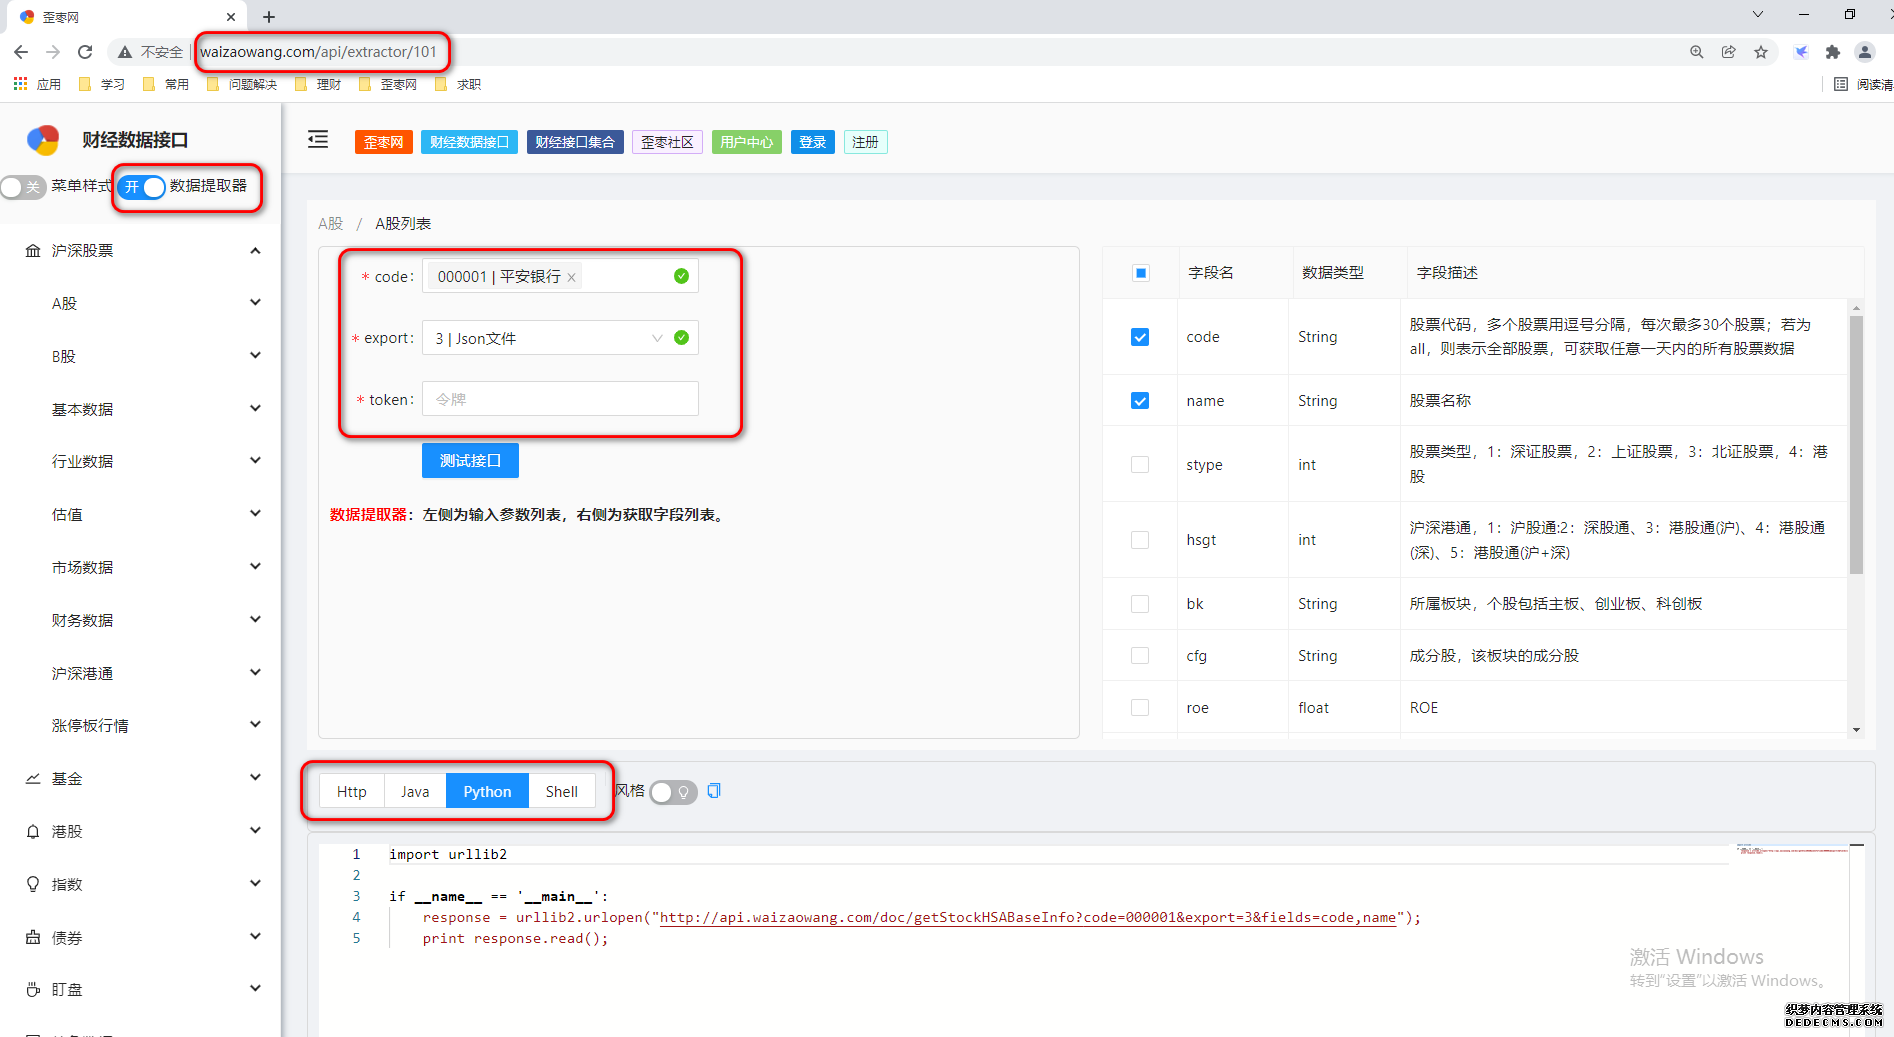Click the 财经数据接口 top nav button
The width and height of the screenshot is (1894, 1037).
pyautogui.click(x=470, y=142)
